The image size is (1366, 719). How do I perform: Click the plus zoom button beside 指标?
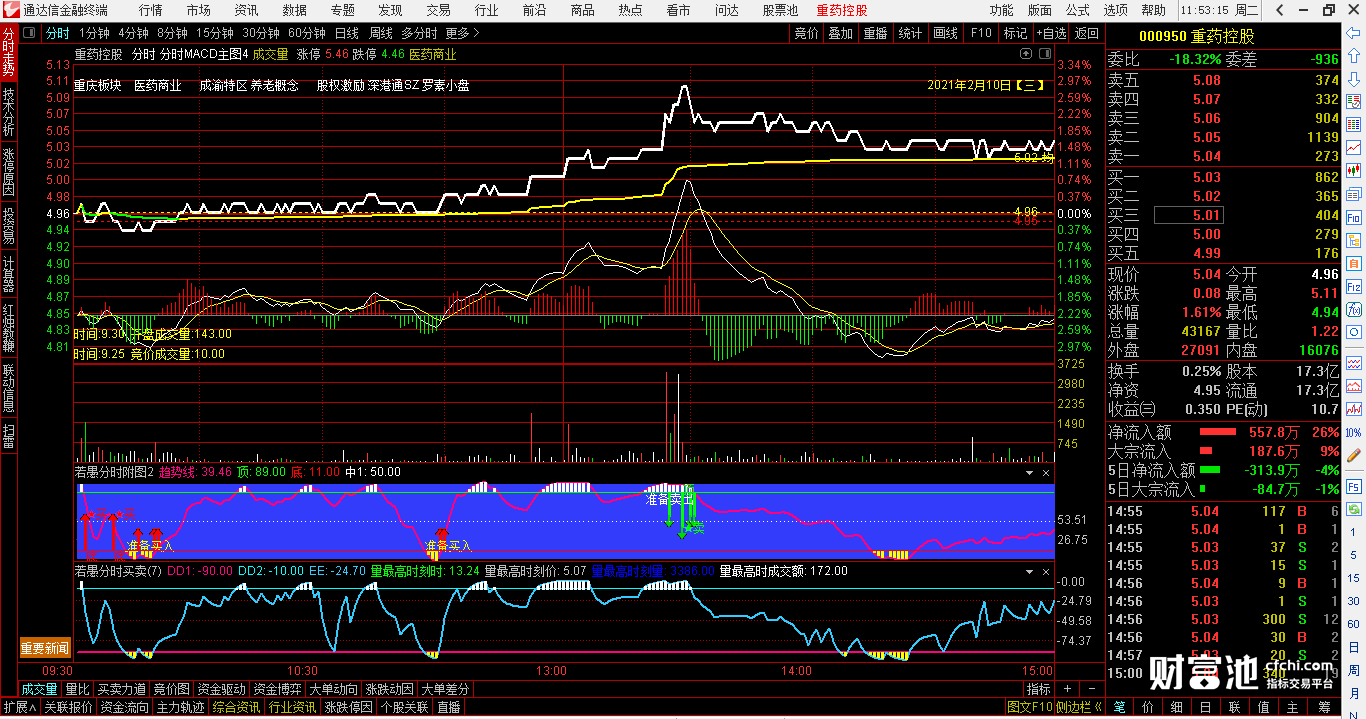[x=1066, y=689]
